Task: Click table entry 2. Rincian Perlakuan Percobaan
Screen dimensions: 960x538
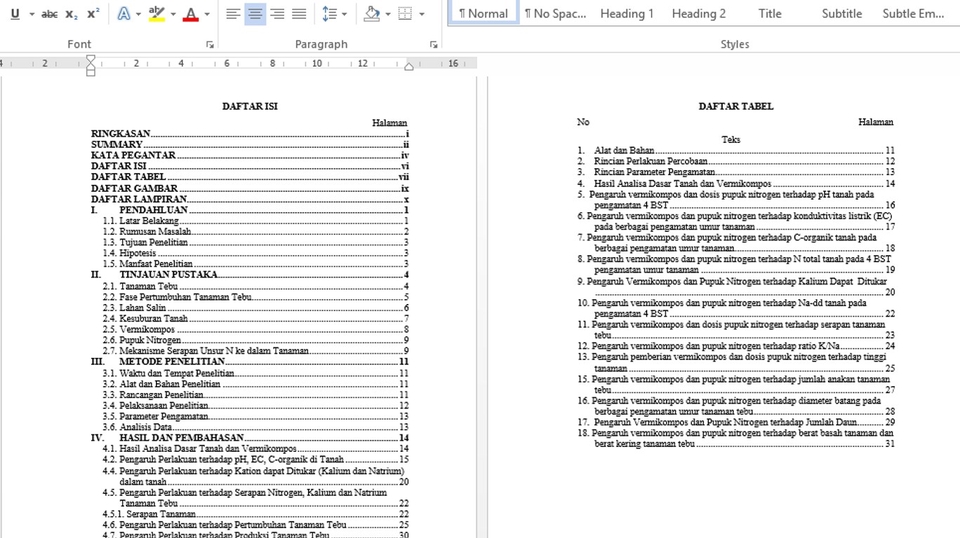Action: 736,161
